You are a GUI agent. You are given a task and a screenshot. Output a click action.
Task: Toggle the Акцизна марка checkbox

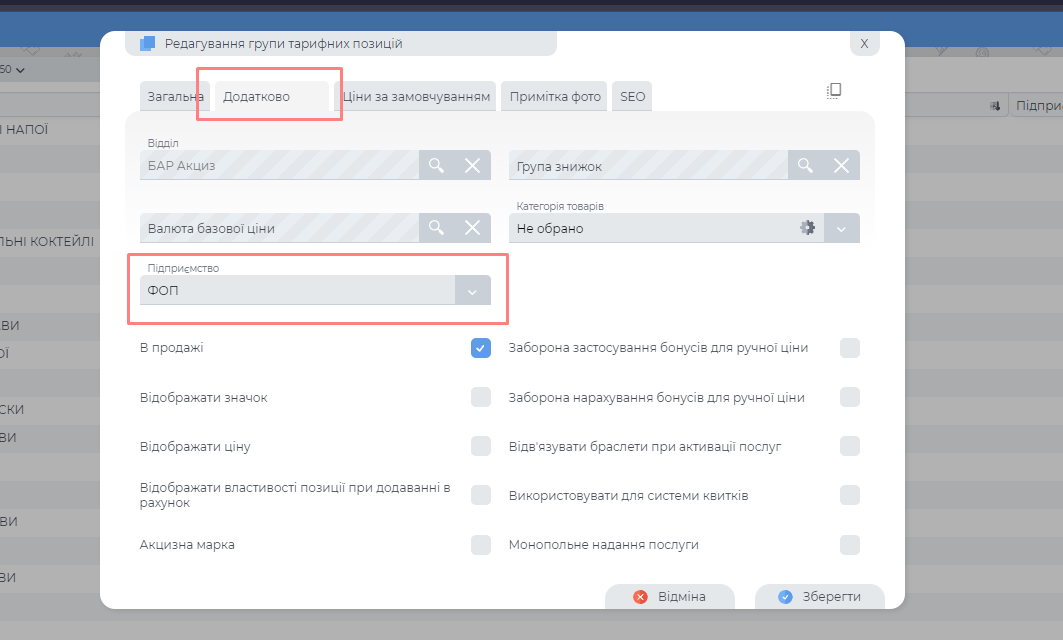coord(481,545)
